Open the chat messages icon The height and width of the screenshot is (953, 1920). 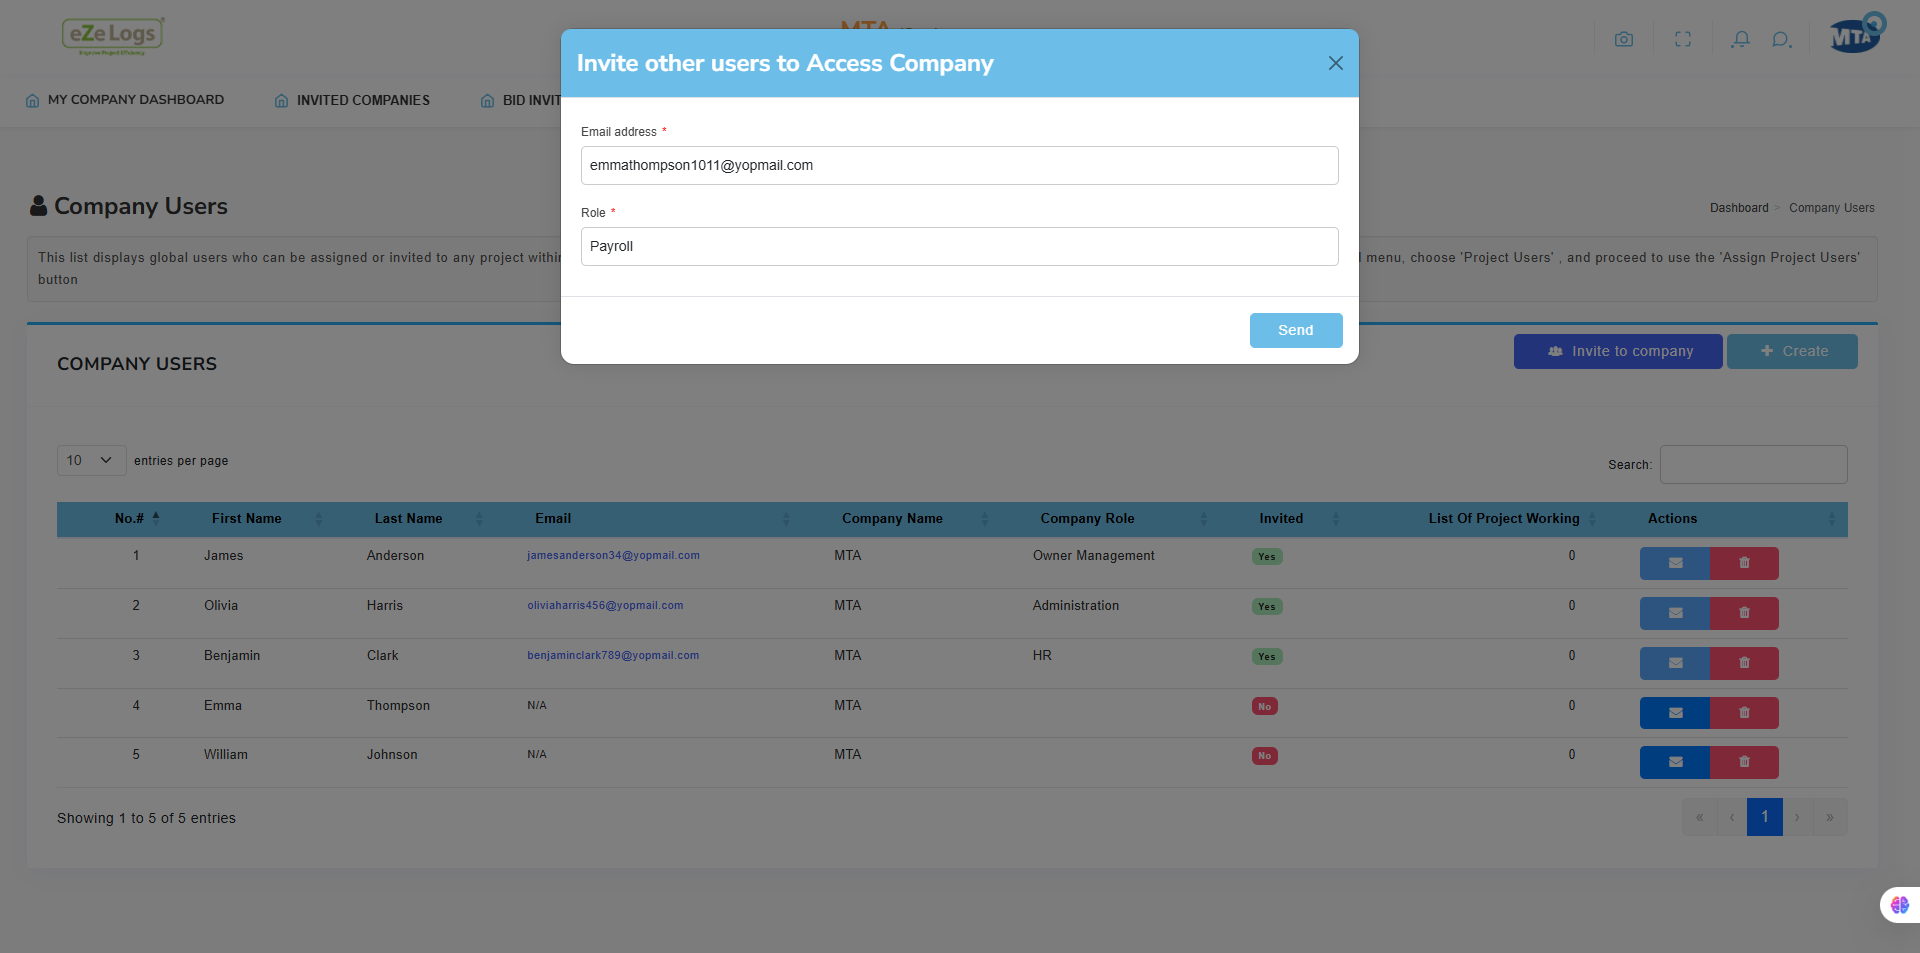(x=1781, y=39)
